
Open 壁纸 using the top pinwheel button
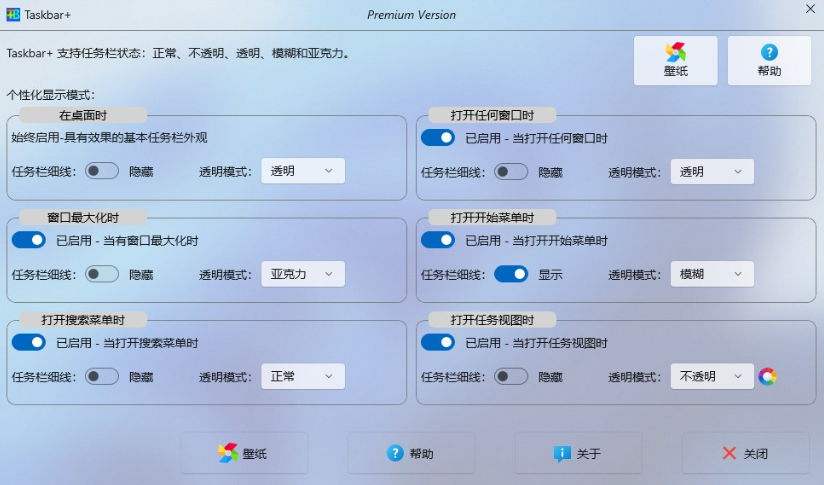[675, 60]
